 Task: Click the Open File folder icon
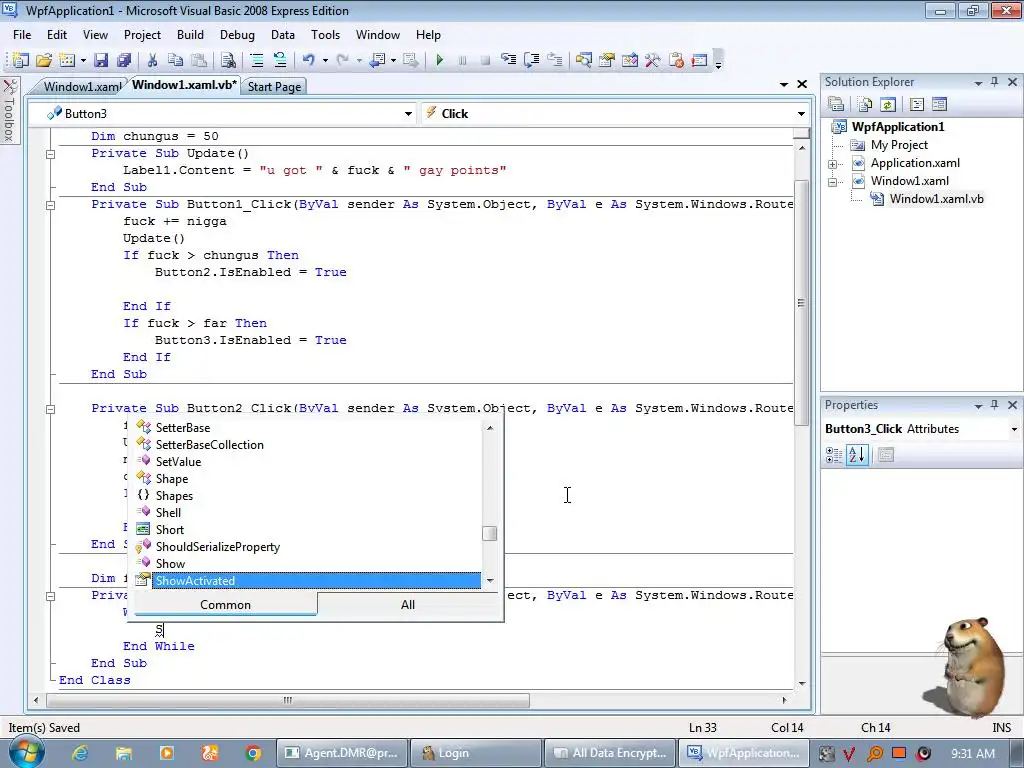point(44,60)
